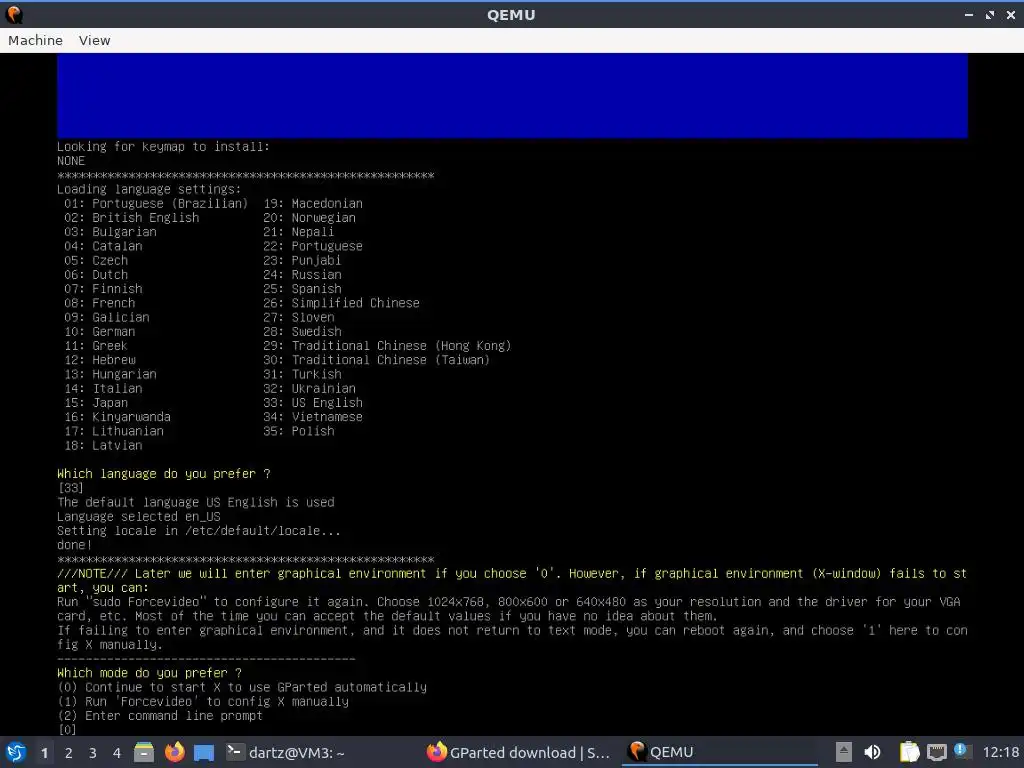Switch to workspace 3 in the pager
Viewport: 1024px width, 768px height.
93,753
